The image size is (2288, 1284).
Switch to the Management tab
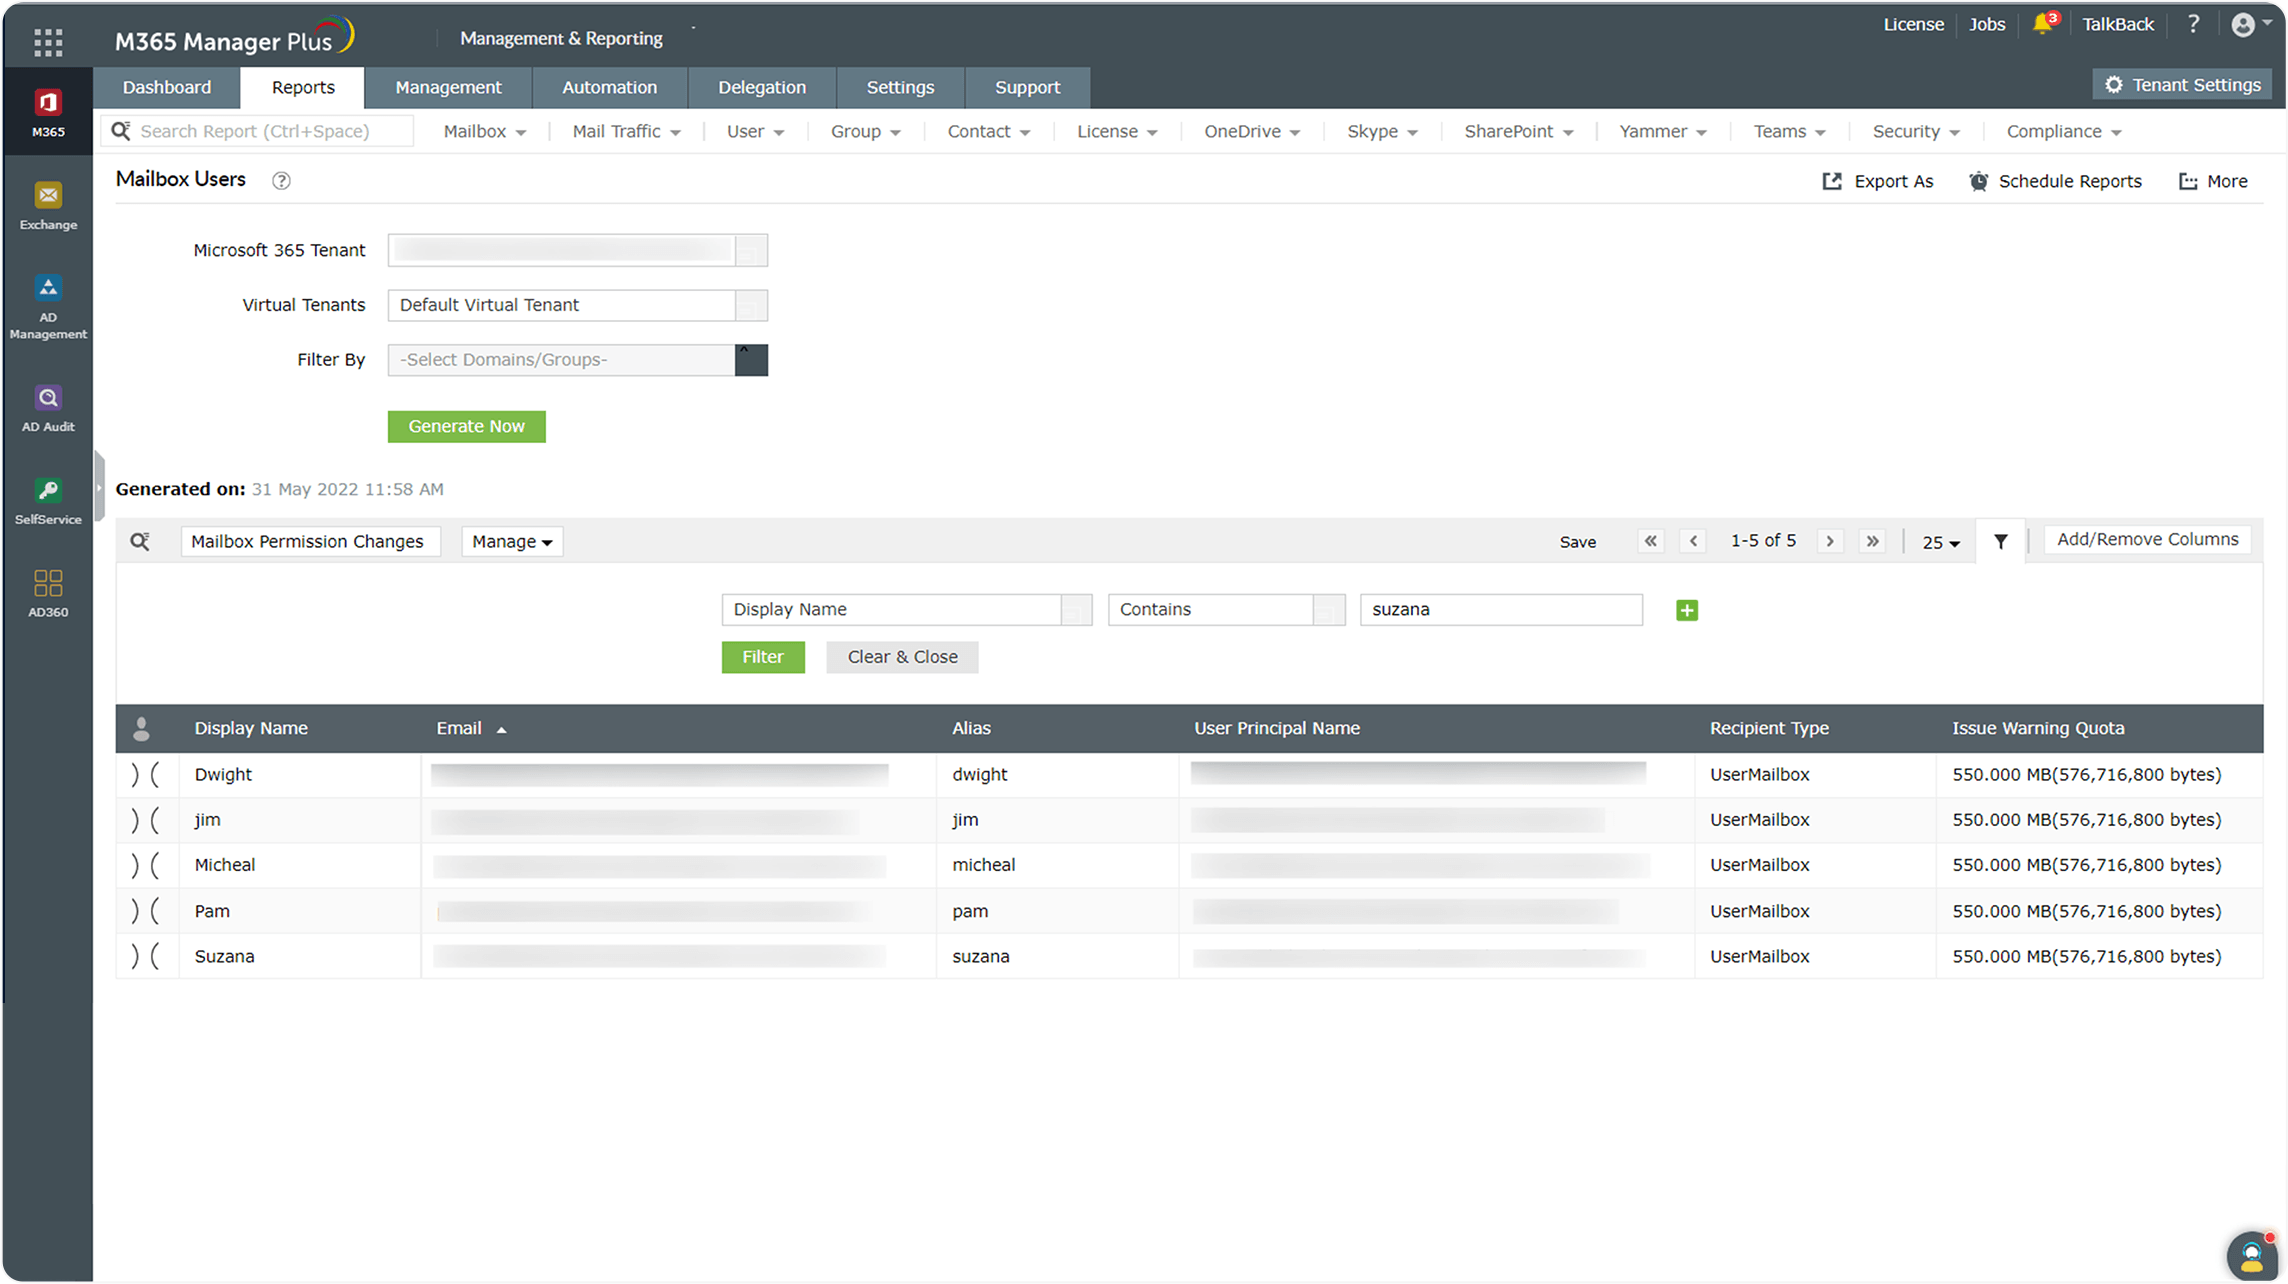(448, 87)
